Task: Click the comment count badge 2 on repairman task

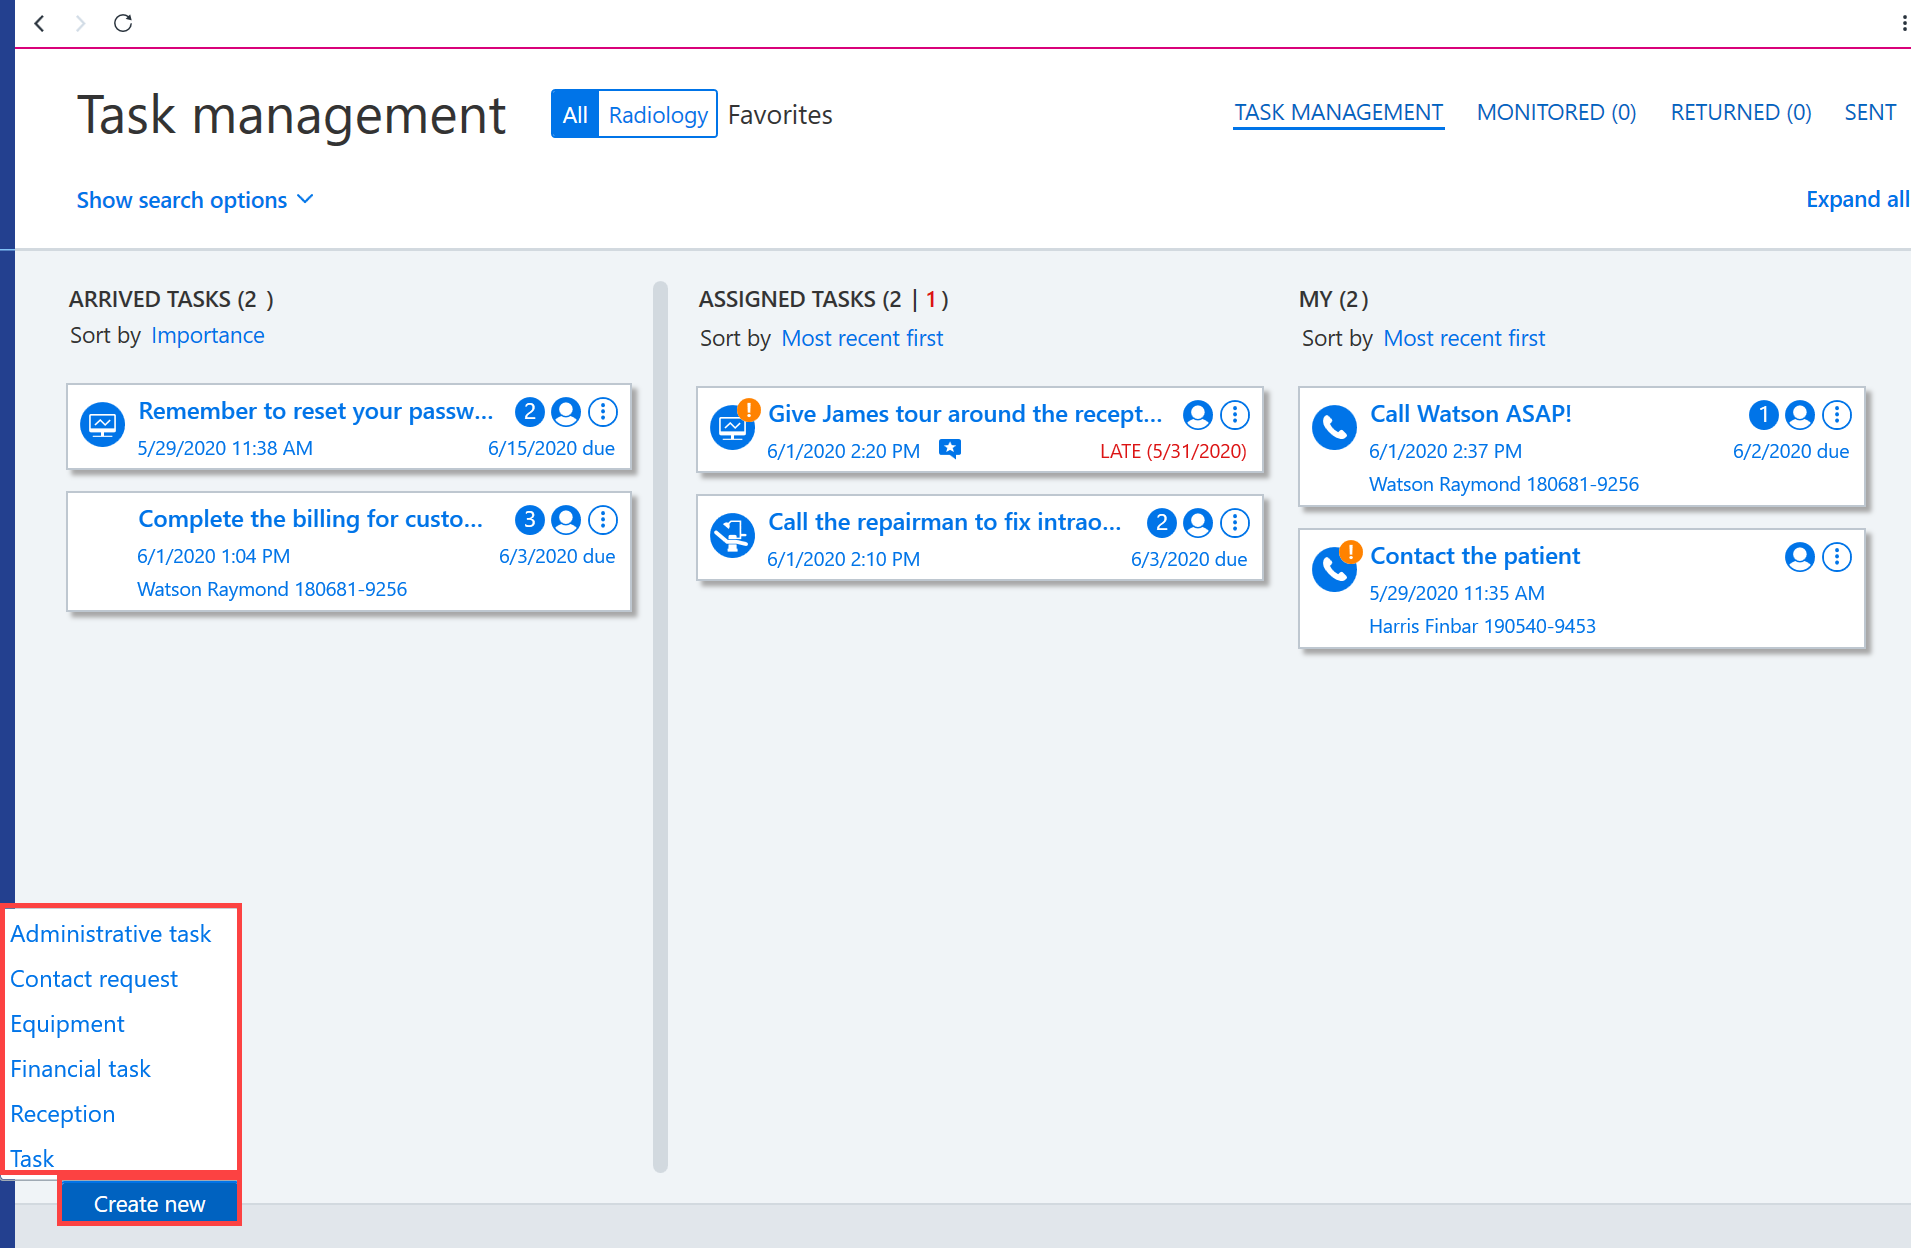Action: pos(1161,523)
